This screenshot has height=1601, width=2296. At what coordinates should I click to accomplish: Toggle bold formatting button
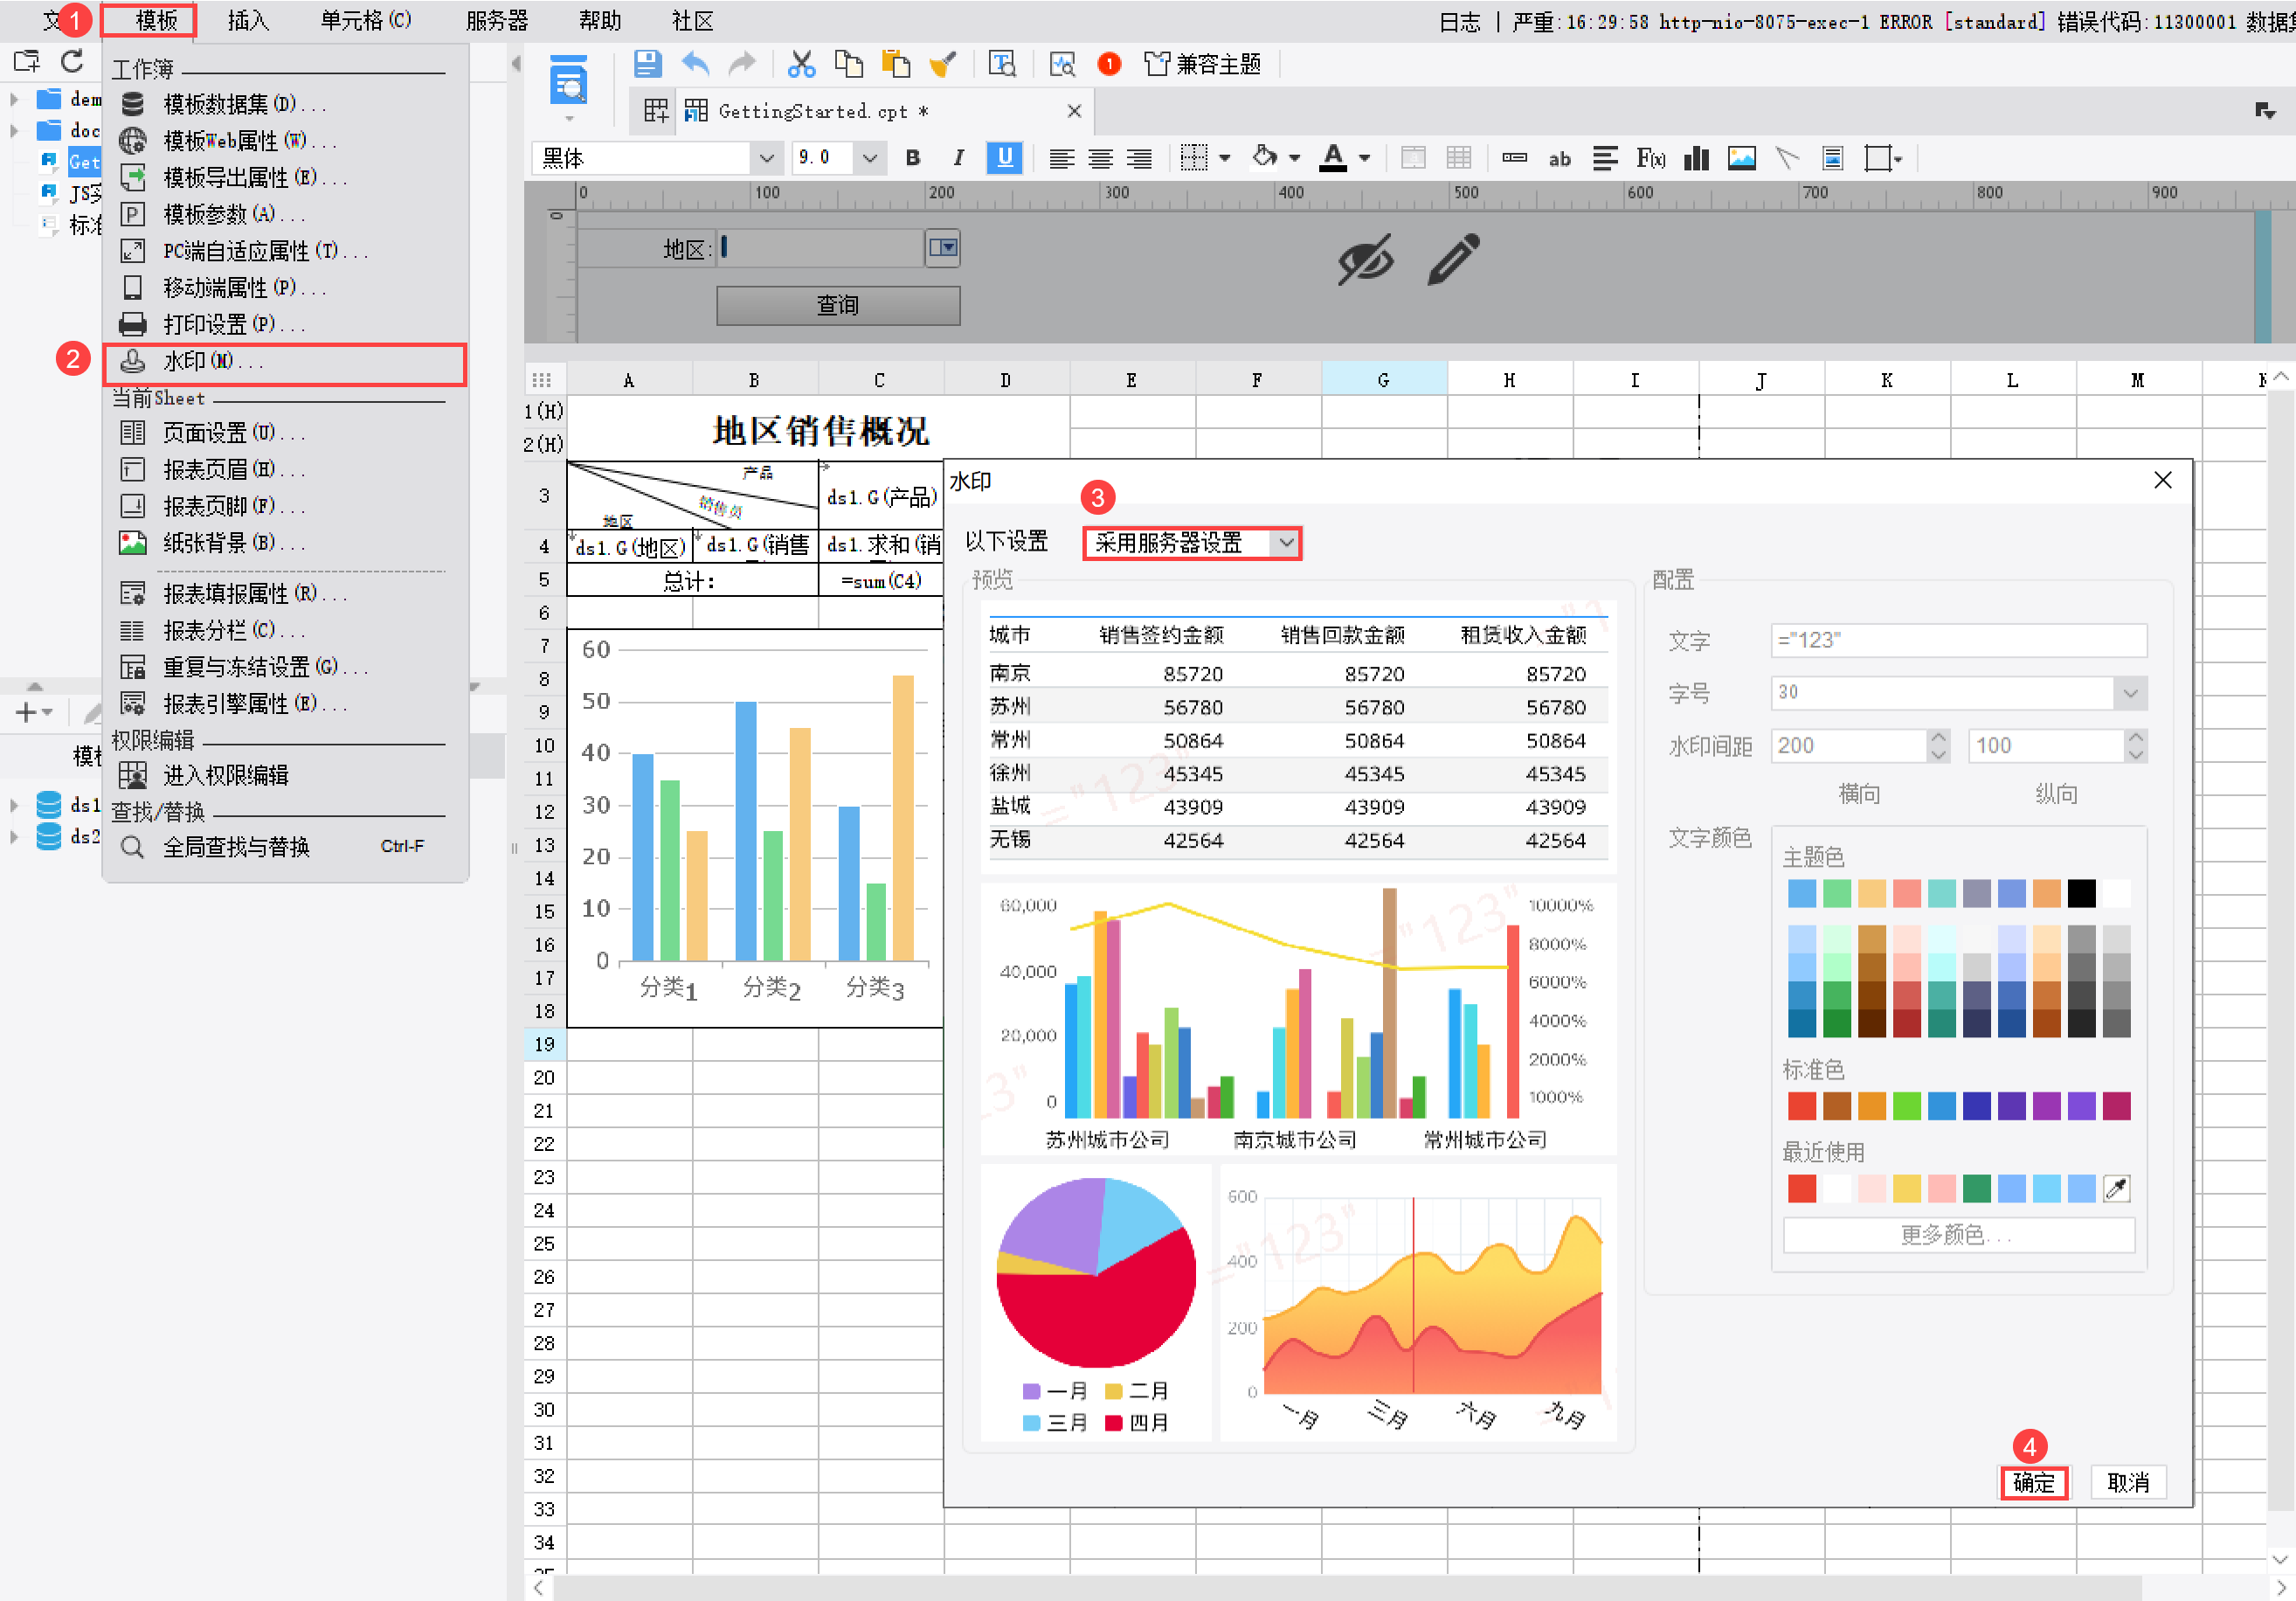pos(912,158)
